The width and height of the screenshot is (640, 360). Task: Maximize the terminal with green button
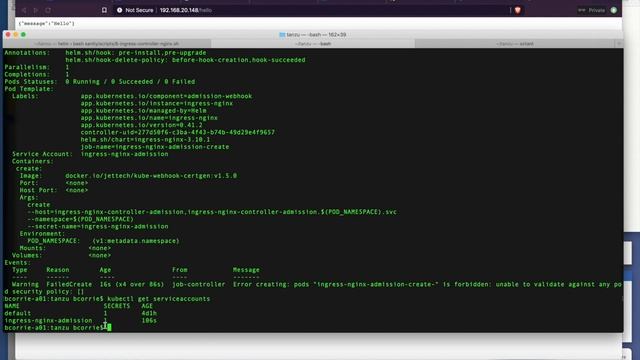coord(23,35)
